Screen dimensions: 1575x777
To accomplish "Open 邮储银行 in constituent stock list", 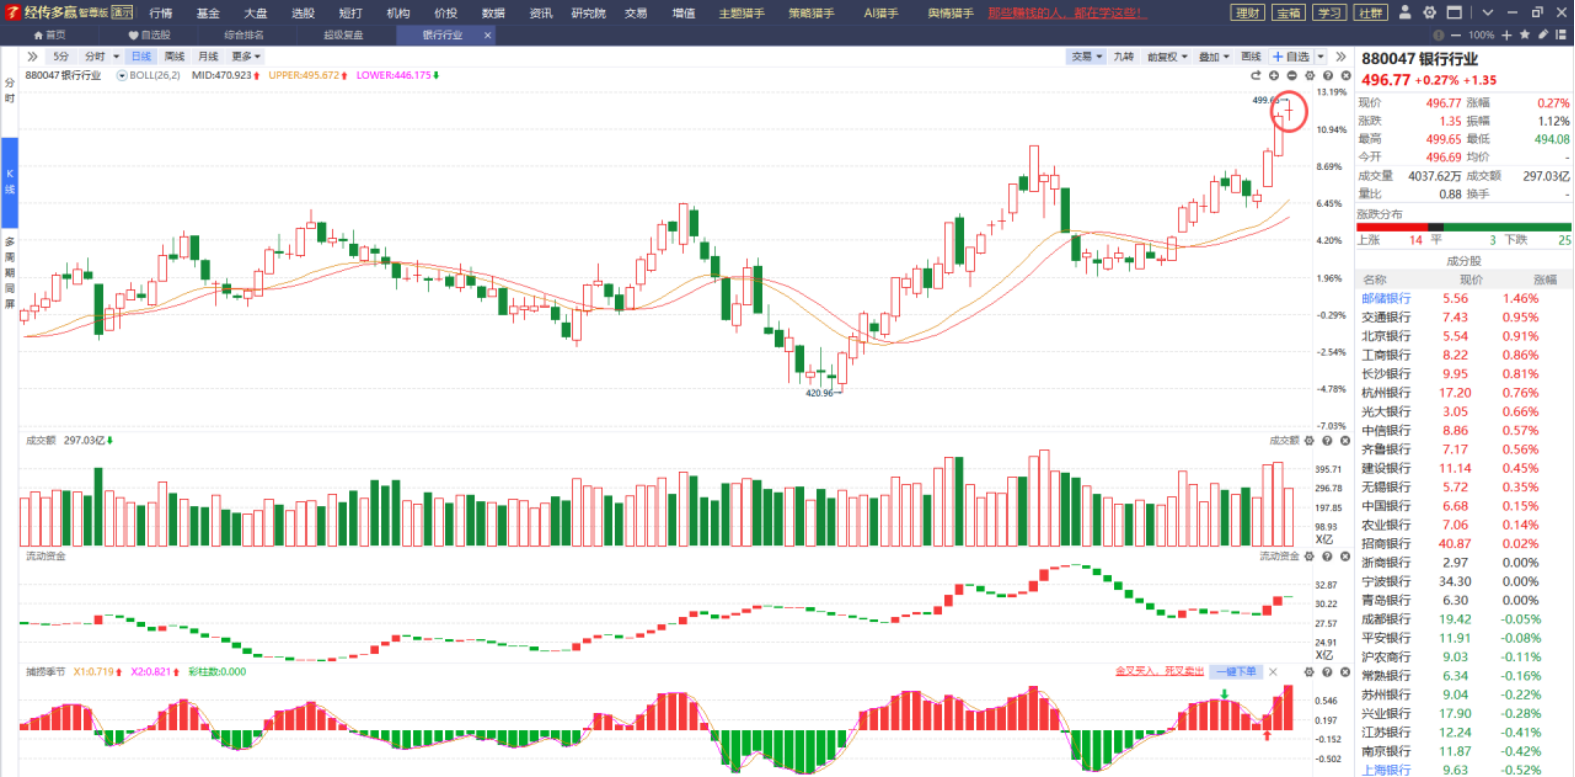I will tap(1386, 298).
